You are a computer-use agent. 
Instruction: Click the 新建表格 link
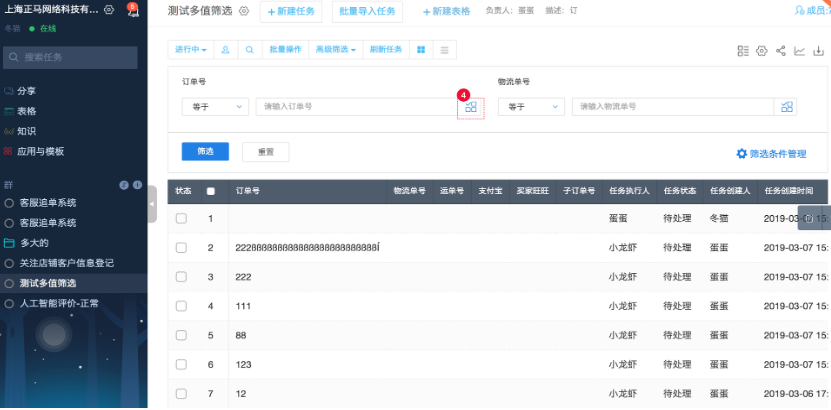pos(446,12)
